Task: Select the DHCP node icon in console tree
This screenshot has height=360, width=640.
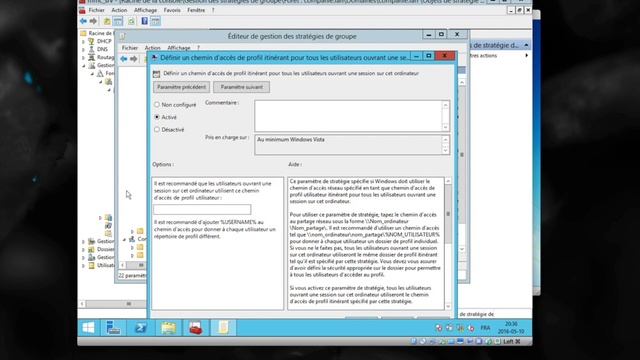Action: 92,41
